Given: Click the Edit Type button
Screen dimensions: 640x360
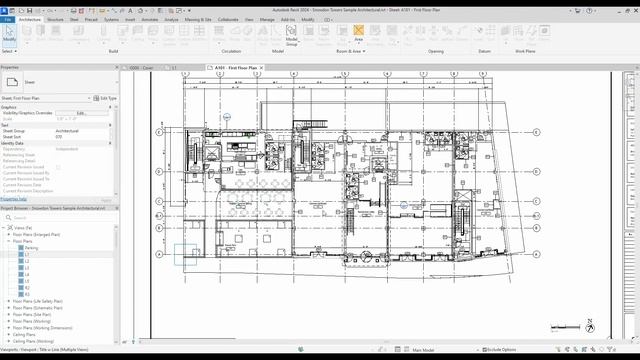Looking at the screenshot, I should click(105, 98).
